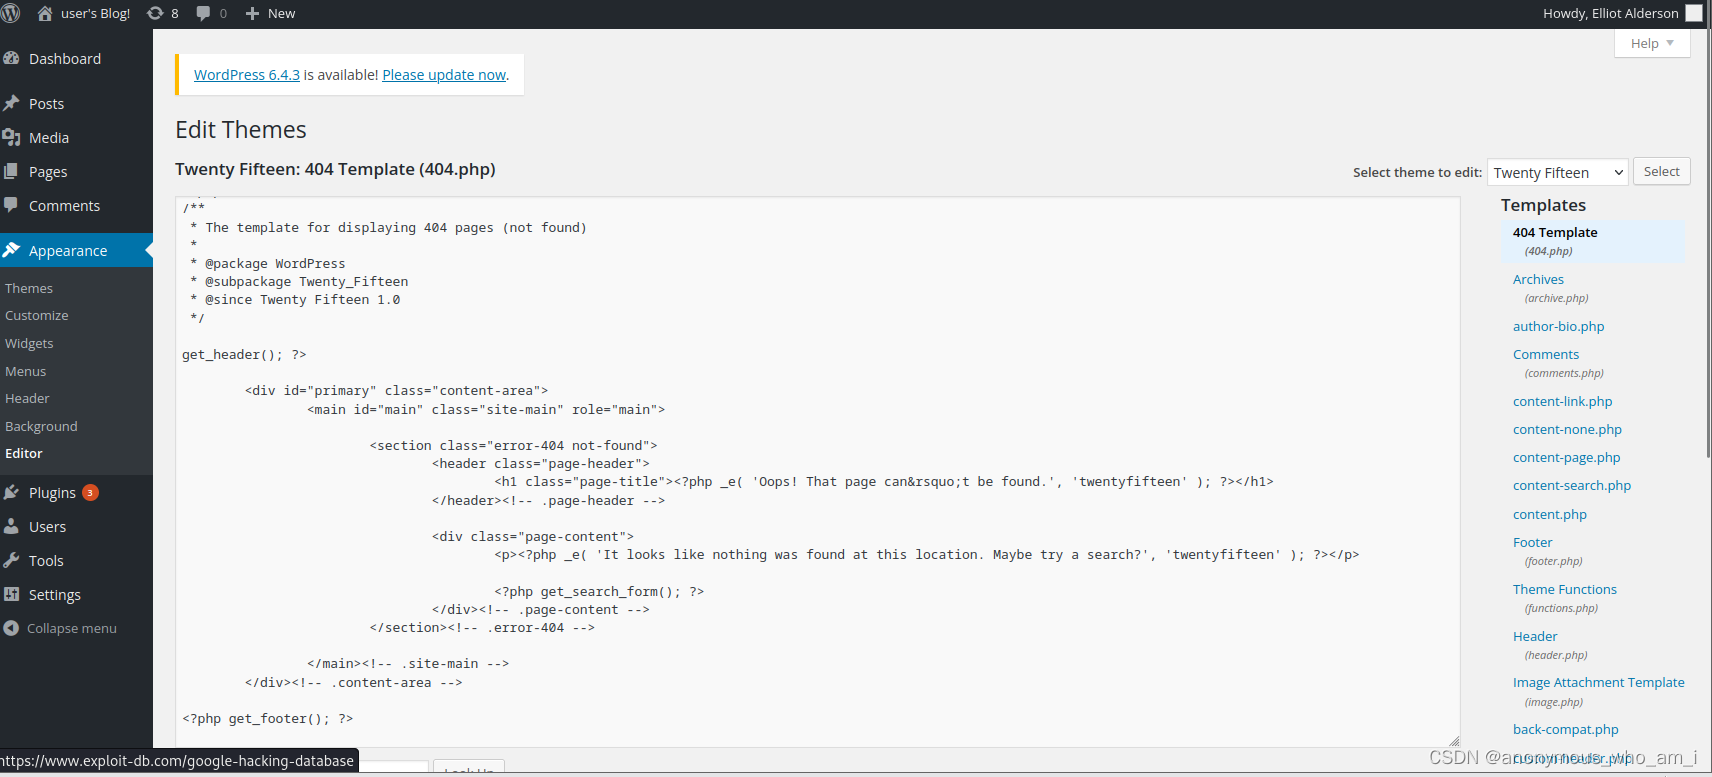Open content-link.php template
The height and width of the screenshot is (777, 1712).
[1562, 401]
